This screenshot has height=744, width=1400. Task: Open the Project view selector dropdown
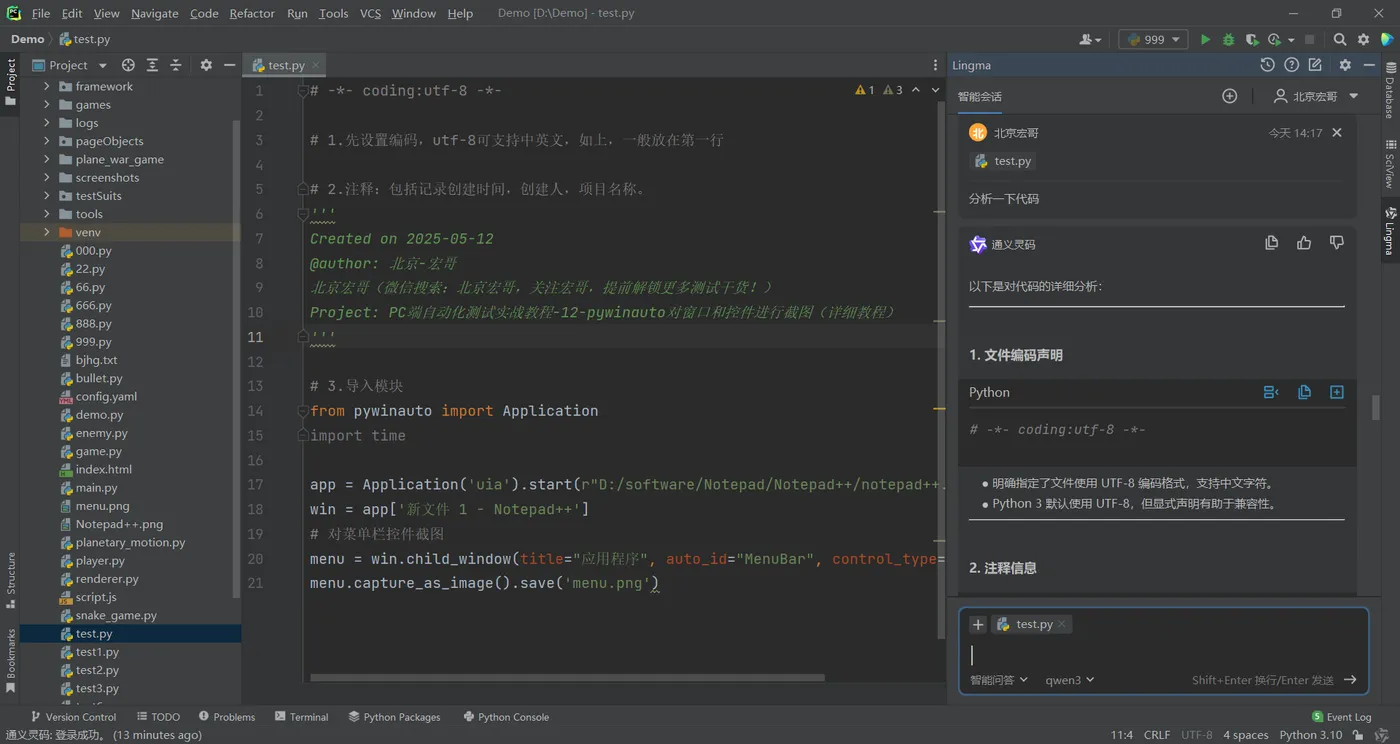click(x=69, y=65)
